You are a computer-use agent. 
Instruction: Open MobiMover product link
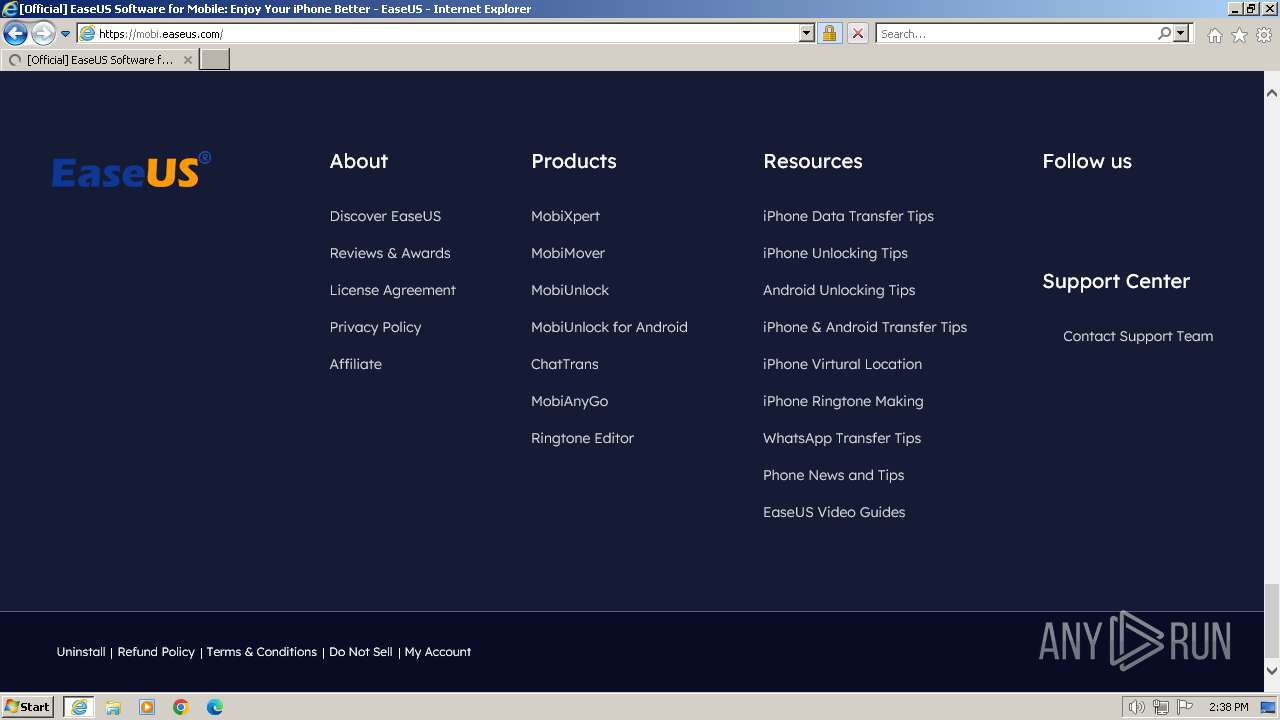pos(568,253)
